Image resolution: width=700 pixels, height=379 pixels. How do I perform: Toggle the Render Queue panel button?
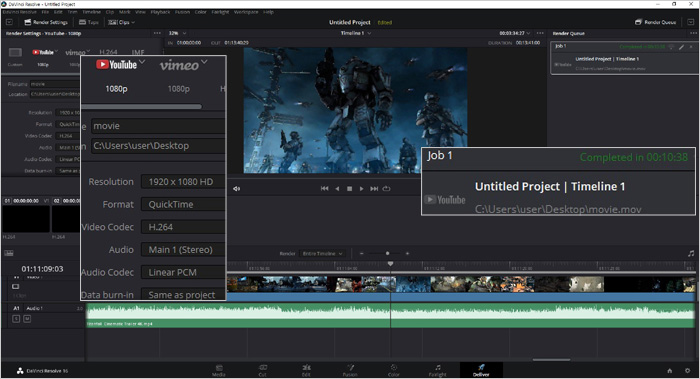click(655, 22)
